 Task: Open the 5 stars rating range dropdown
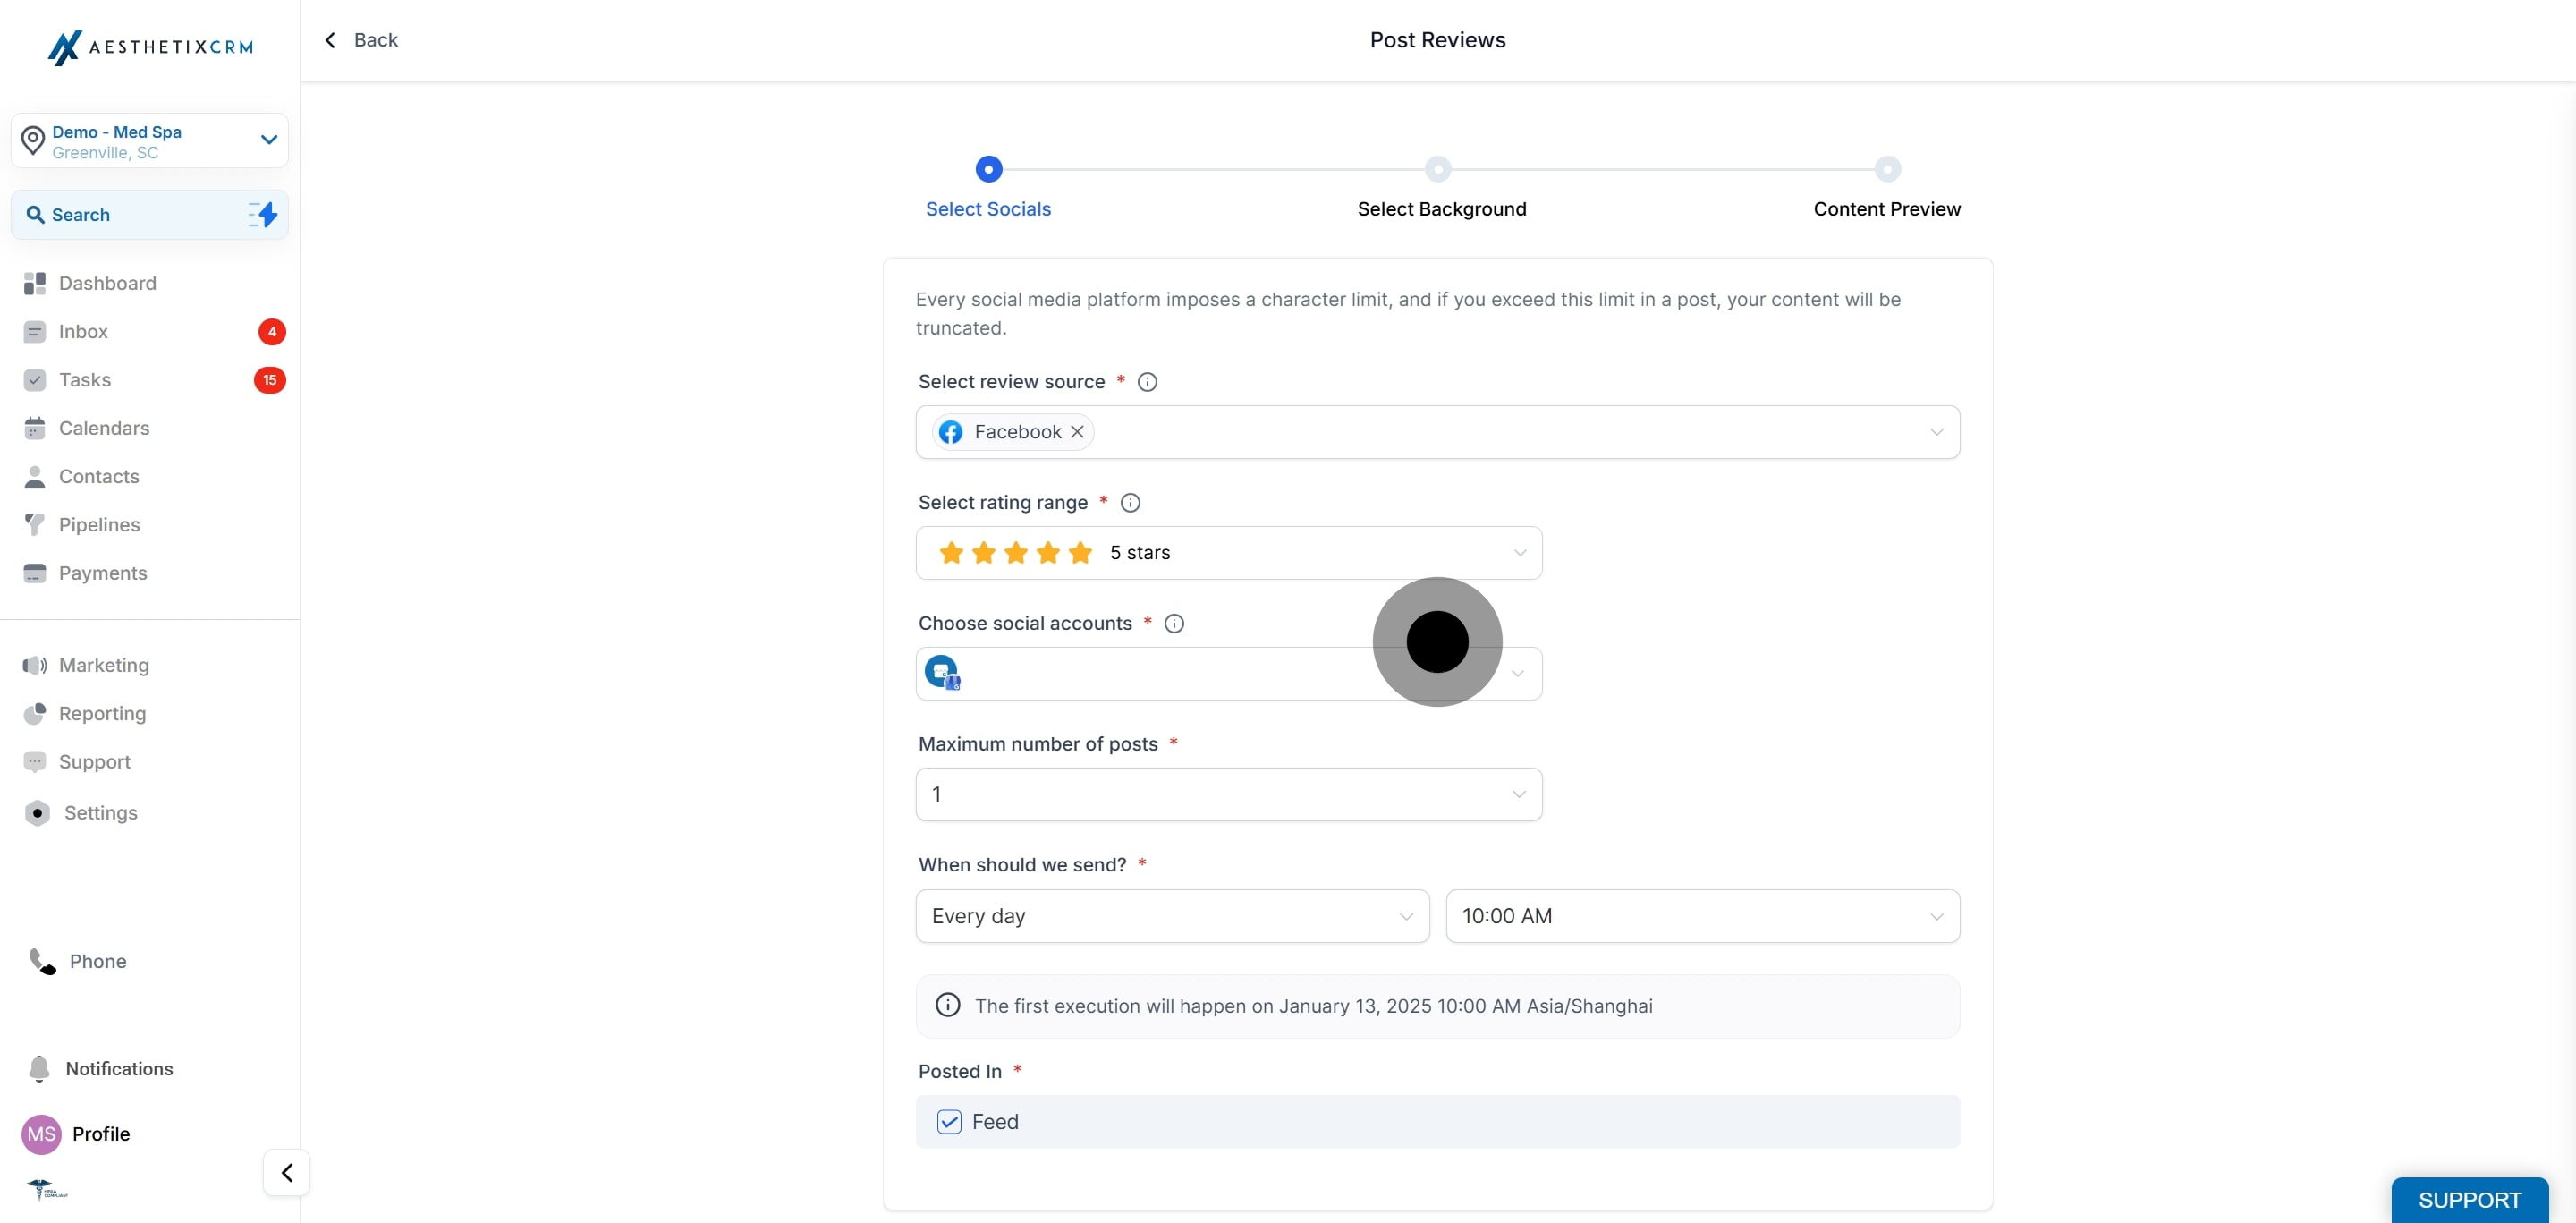click(1229, 552)
